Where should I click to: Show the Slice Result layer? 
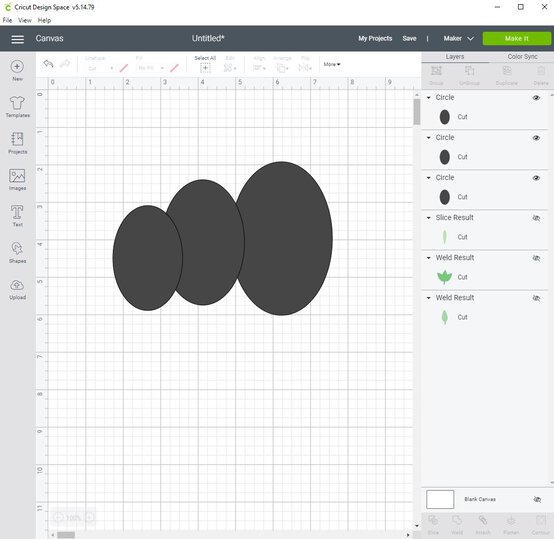click(x=536, y=218)
